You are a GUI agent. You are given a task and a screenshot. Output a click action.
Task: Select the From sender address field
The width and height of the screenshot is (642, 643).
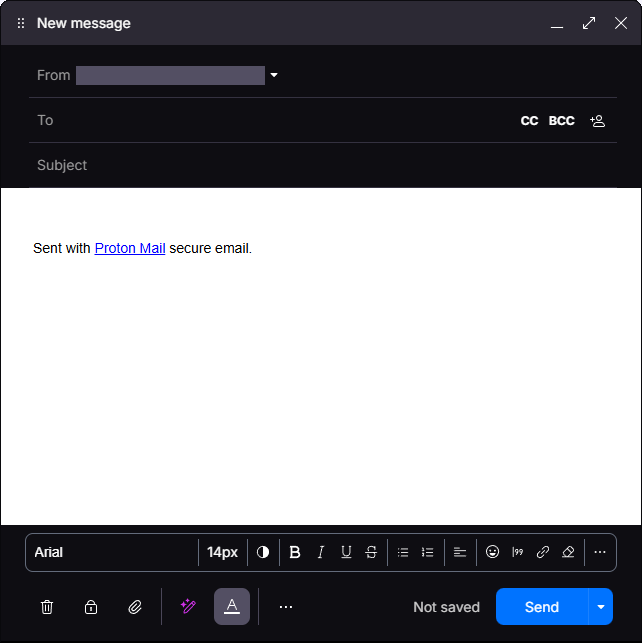click(x=170, y=75)
